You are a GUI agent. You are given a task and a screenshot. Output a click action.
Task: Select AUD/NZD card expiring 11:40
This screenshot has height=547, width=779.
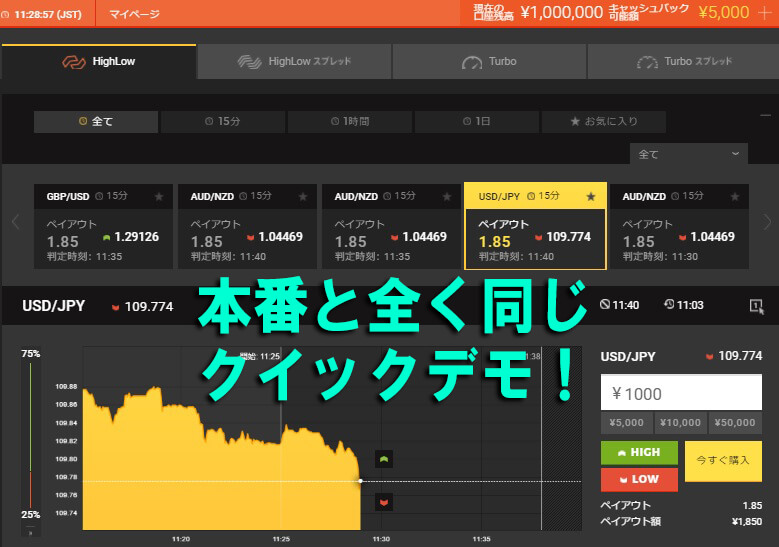coord(247,227)
